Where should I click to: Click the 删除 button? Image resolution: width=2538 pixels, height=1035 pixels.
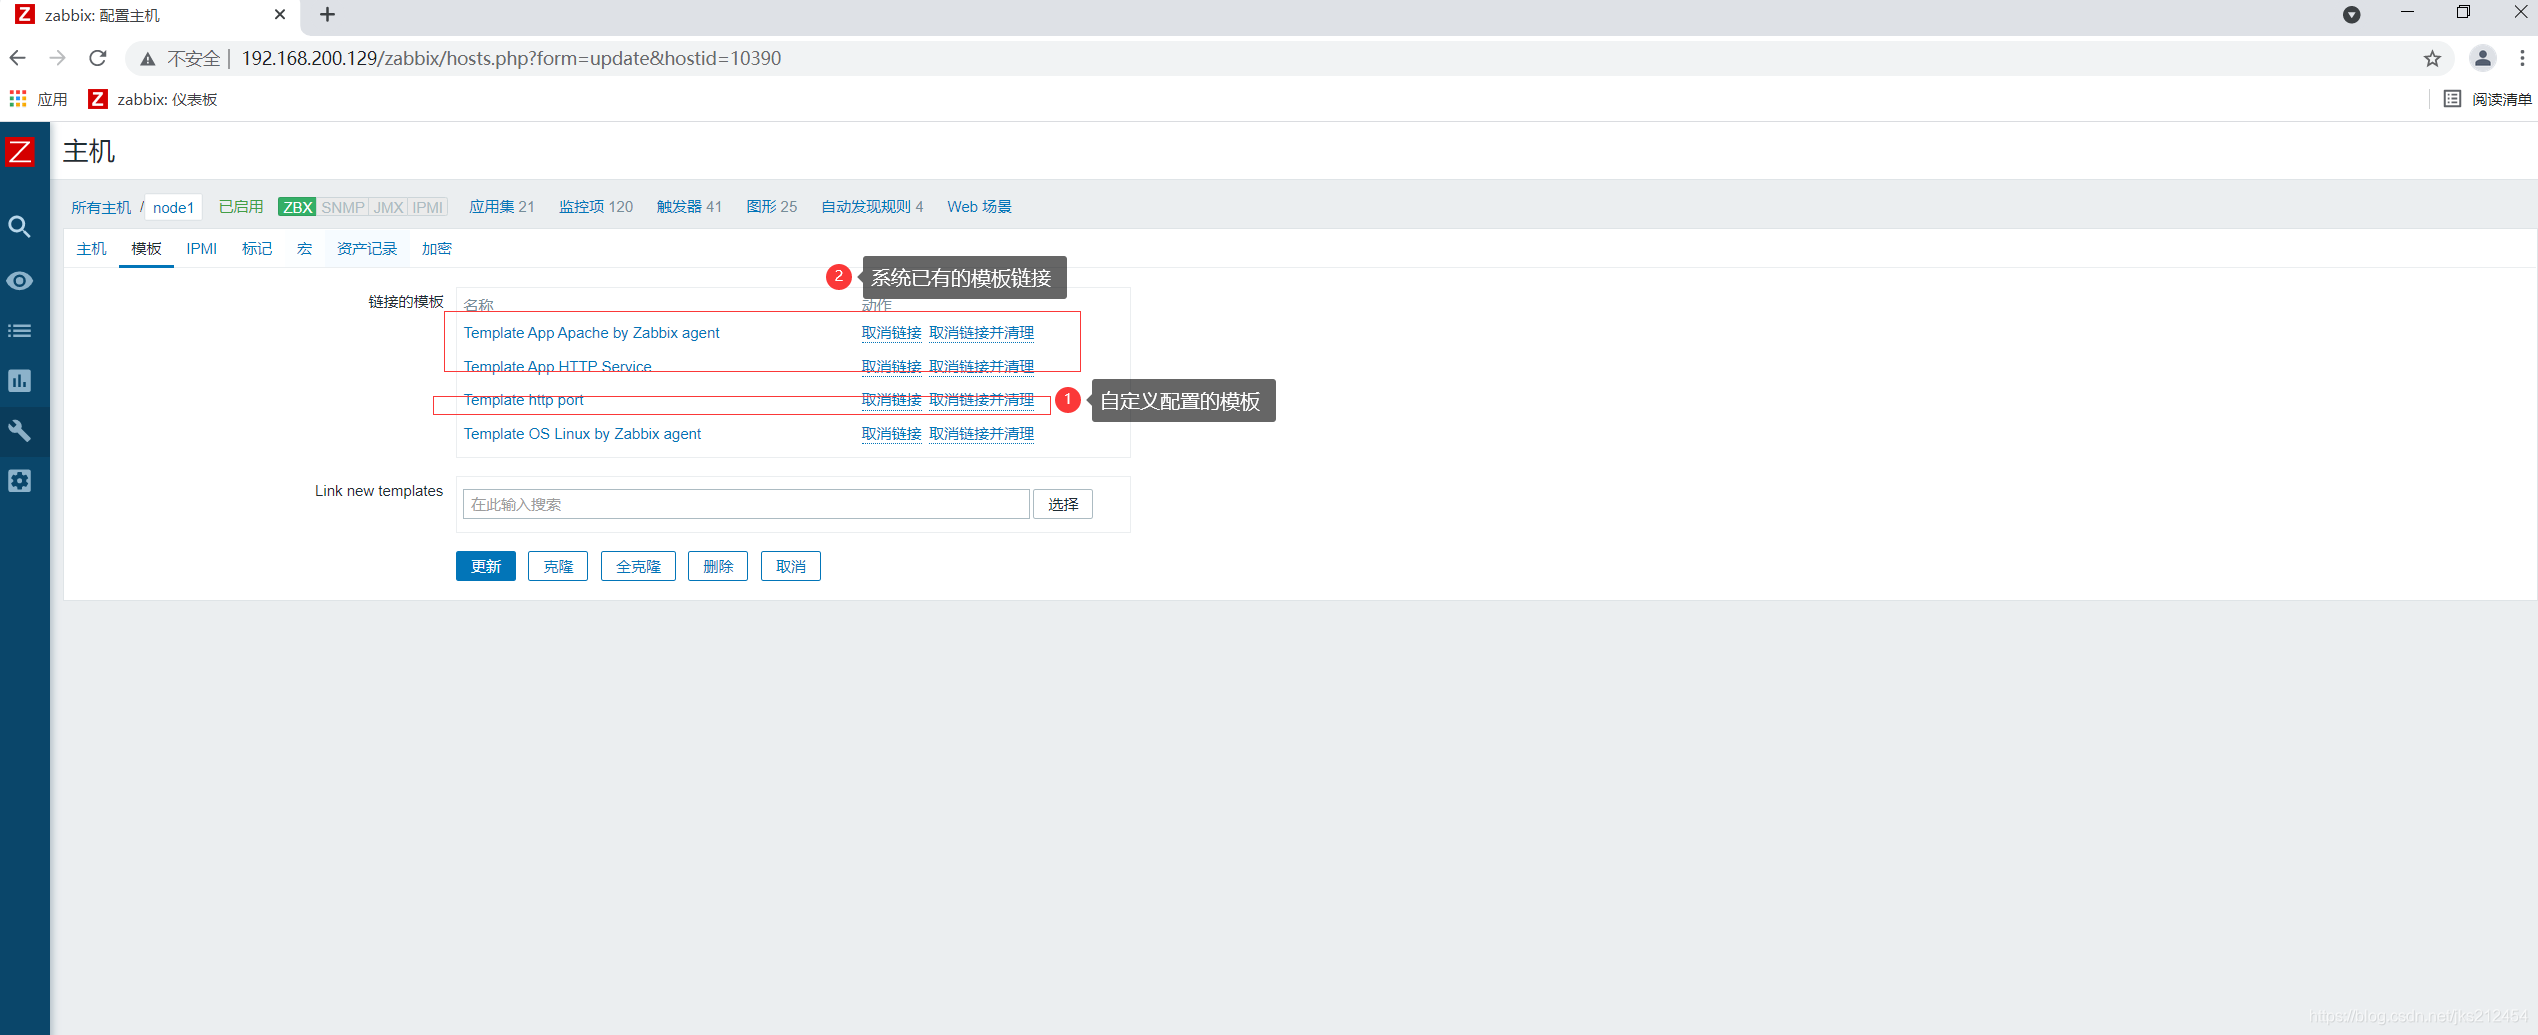click(718, 566)
